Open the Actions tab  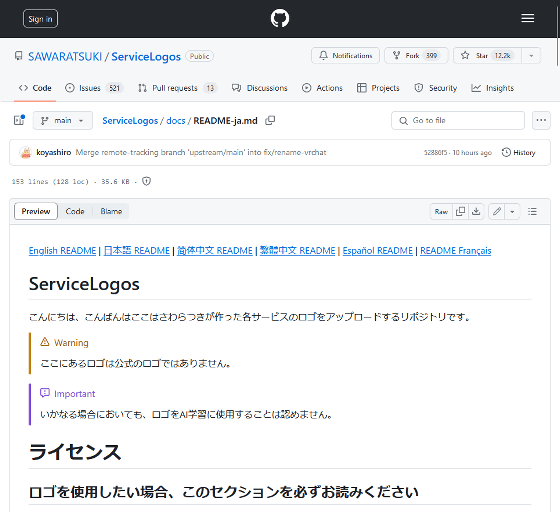tap(322, 88)
